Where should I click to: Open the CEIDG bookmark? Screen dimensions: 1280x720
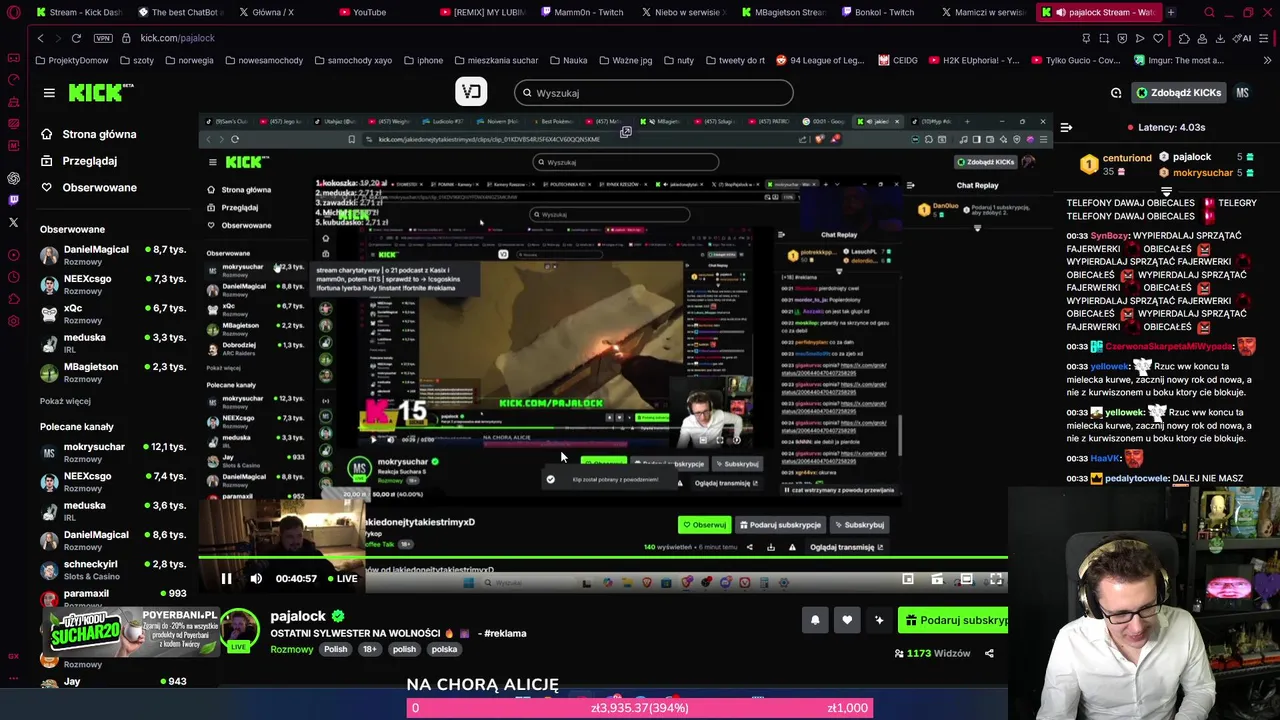point(898,60)
